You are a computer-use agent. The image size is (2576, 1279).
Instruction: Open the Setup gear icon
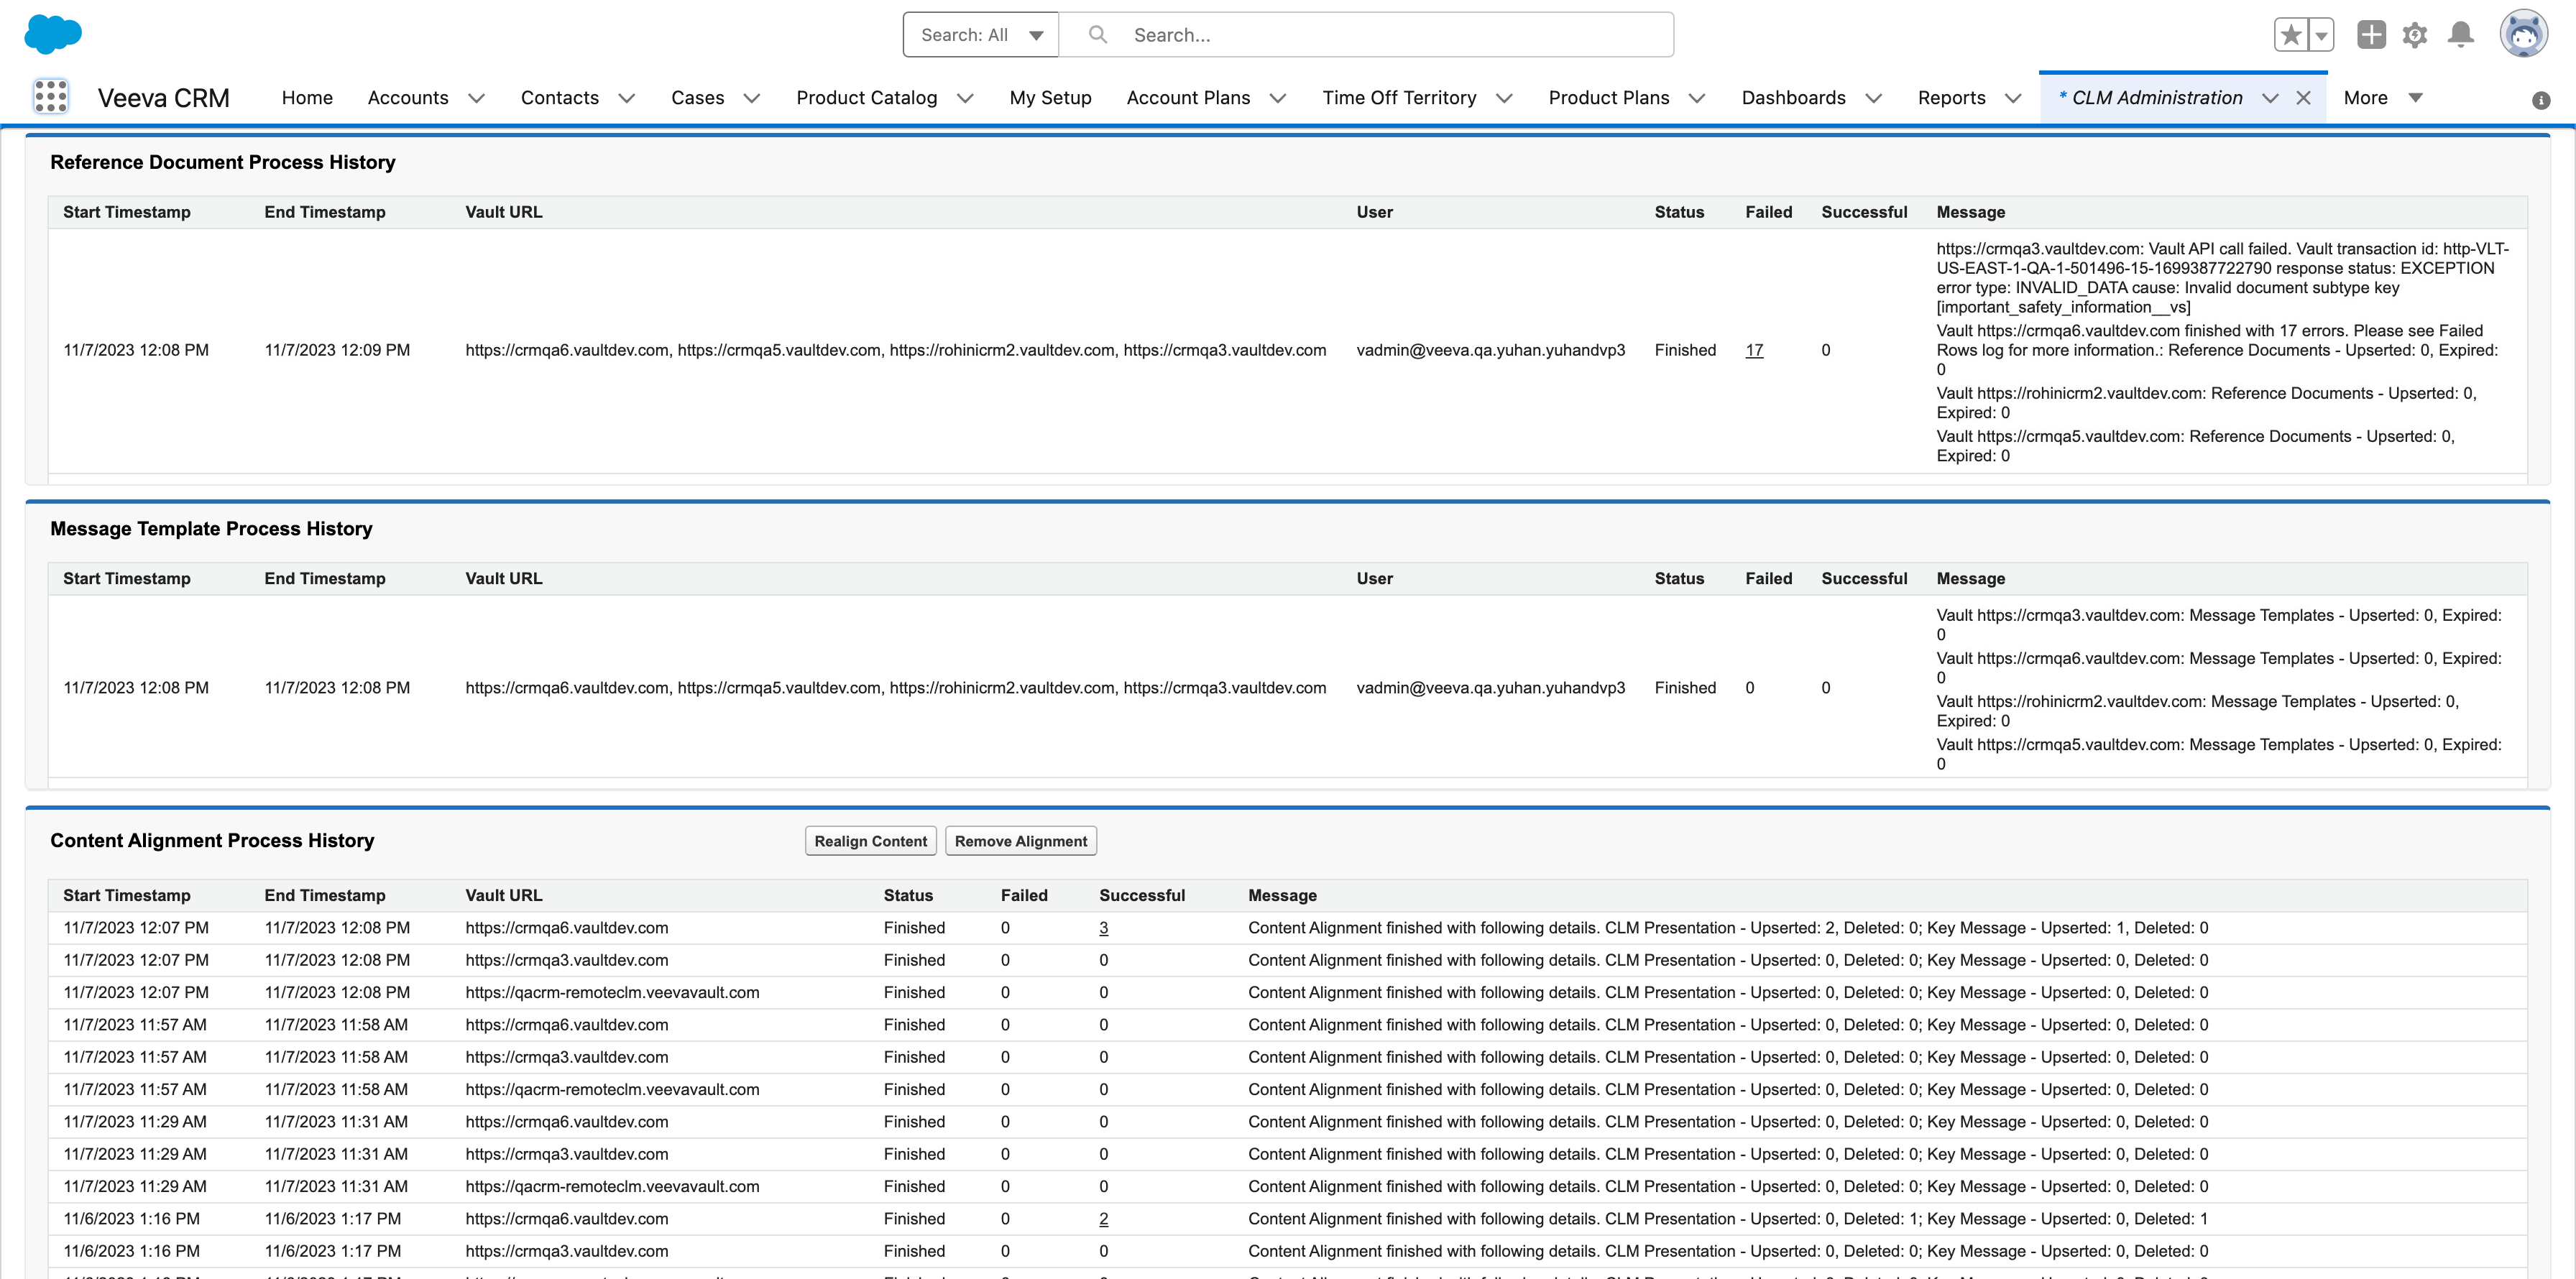click(x=2415, y=35)
